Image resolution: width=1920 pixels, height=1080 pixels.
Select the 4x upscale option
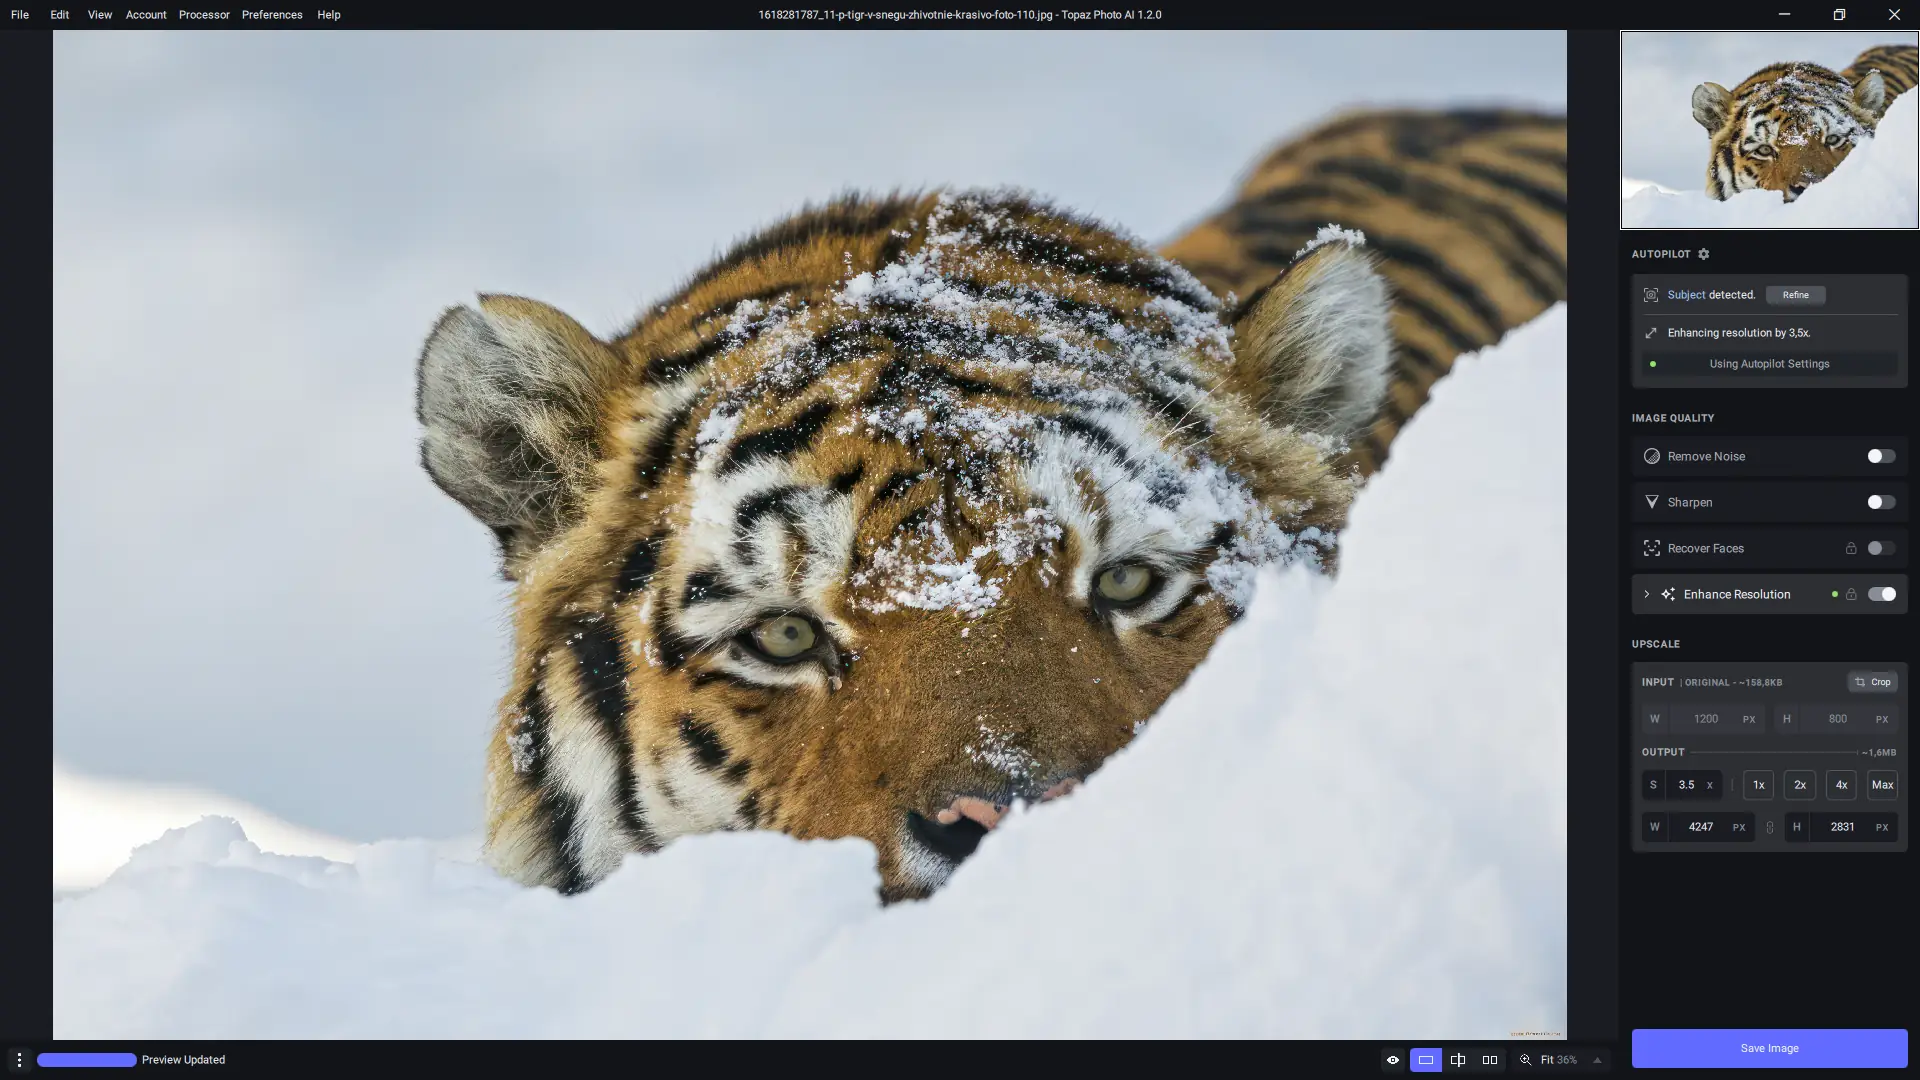pos(1840,785)
